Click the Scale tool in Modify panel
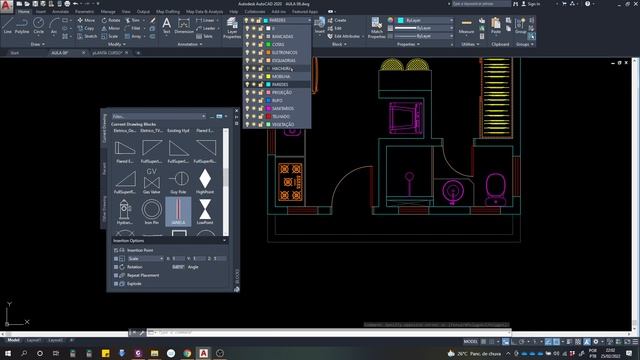The image size is (640, 360). point(110,36)
